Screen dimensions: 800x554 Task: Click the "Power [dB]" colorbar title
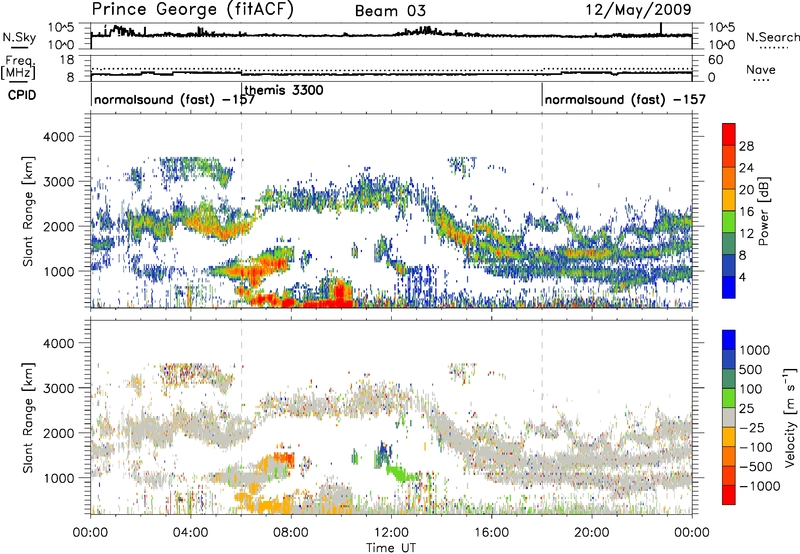coord(763,211)
